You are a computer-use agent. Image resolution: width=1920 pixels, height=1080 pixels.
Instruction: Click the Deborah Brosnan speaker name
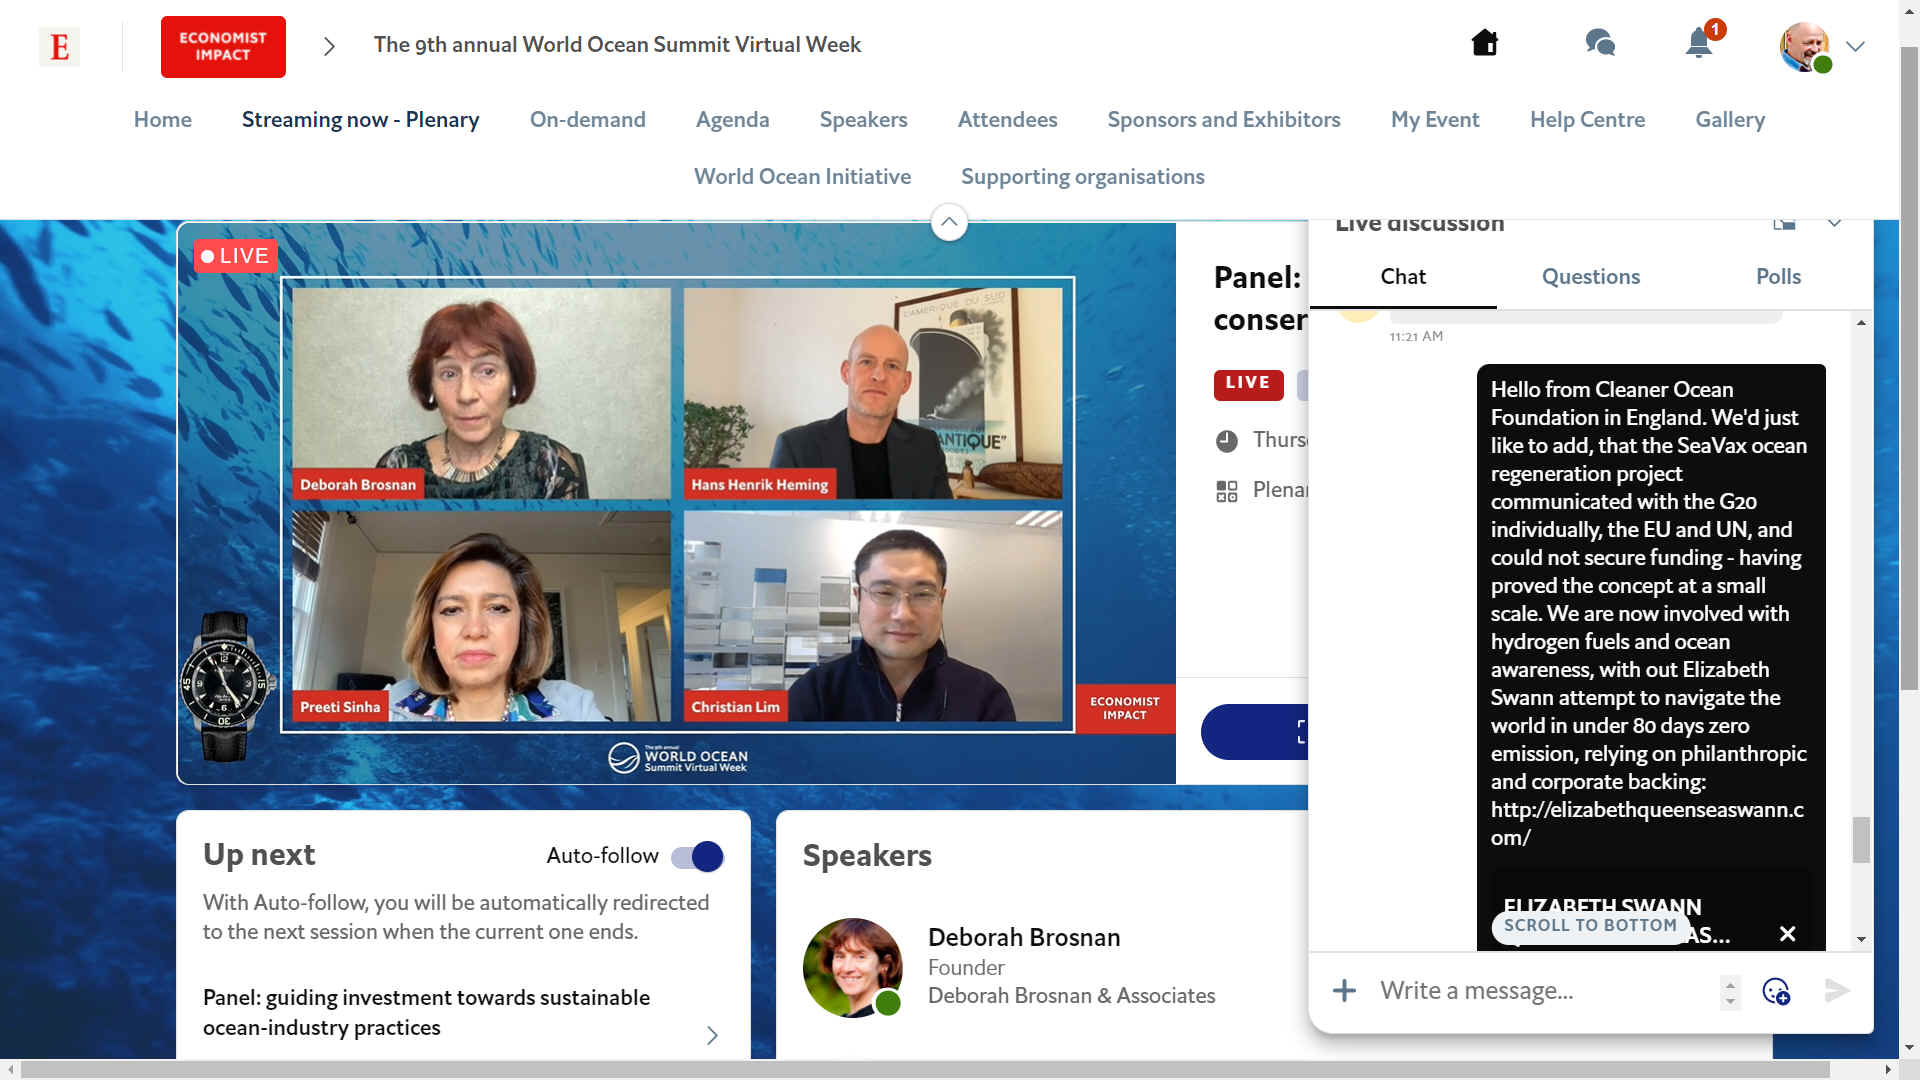click(1024, 938)
